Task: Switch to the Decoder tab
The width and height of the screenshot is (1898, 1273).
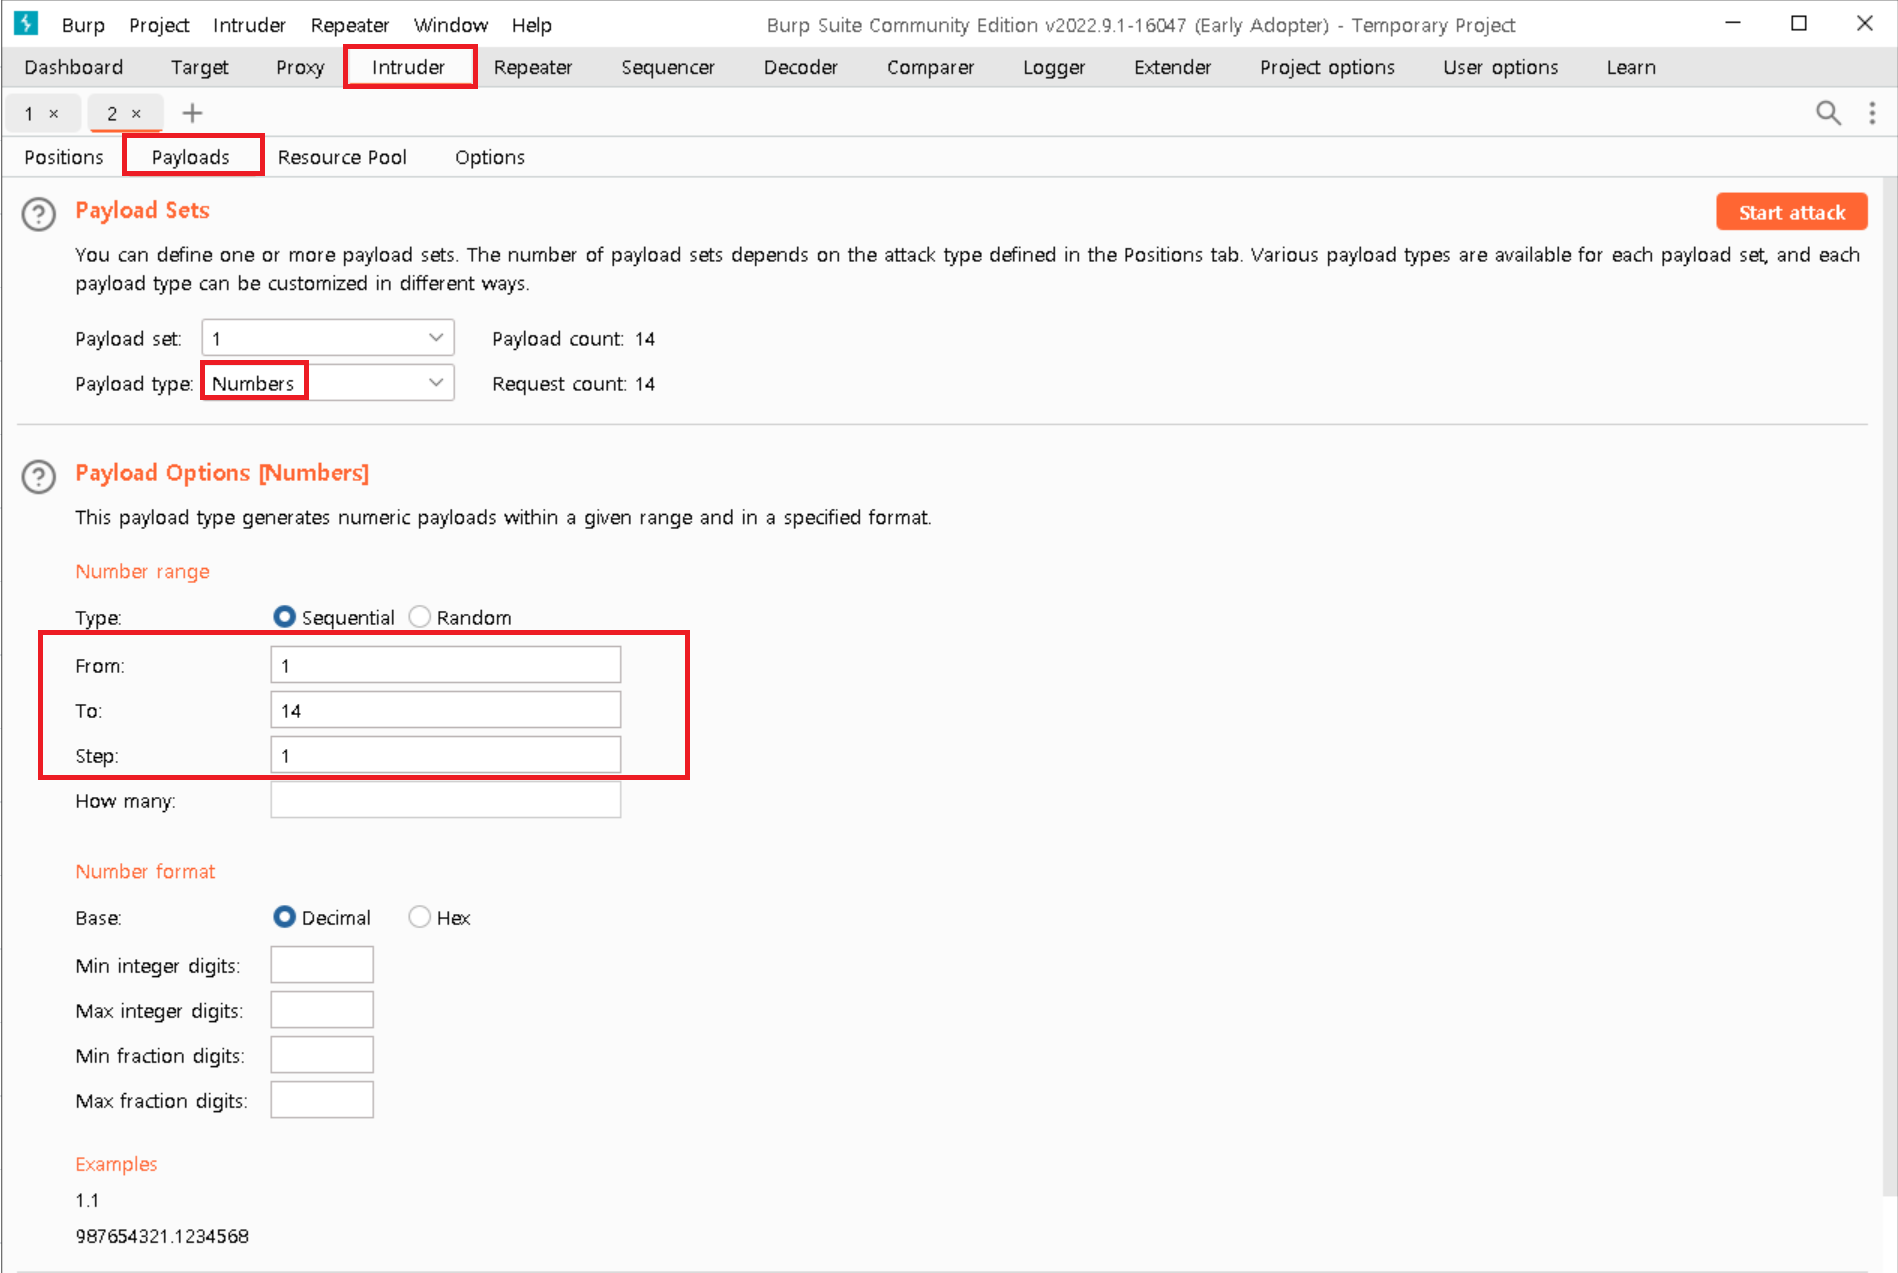Action: (x=800, y=67)
